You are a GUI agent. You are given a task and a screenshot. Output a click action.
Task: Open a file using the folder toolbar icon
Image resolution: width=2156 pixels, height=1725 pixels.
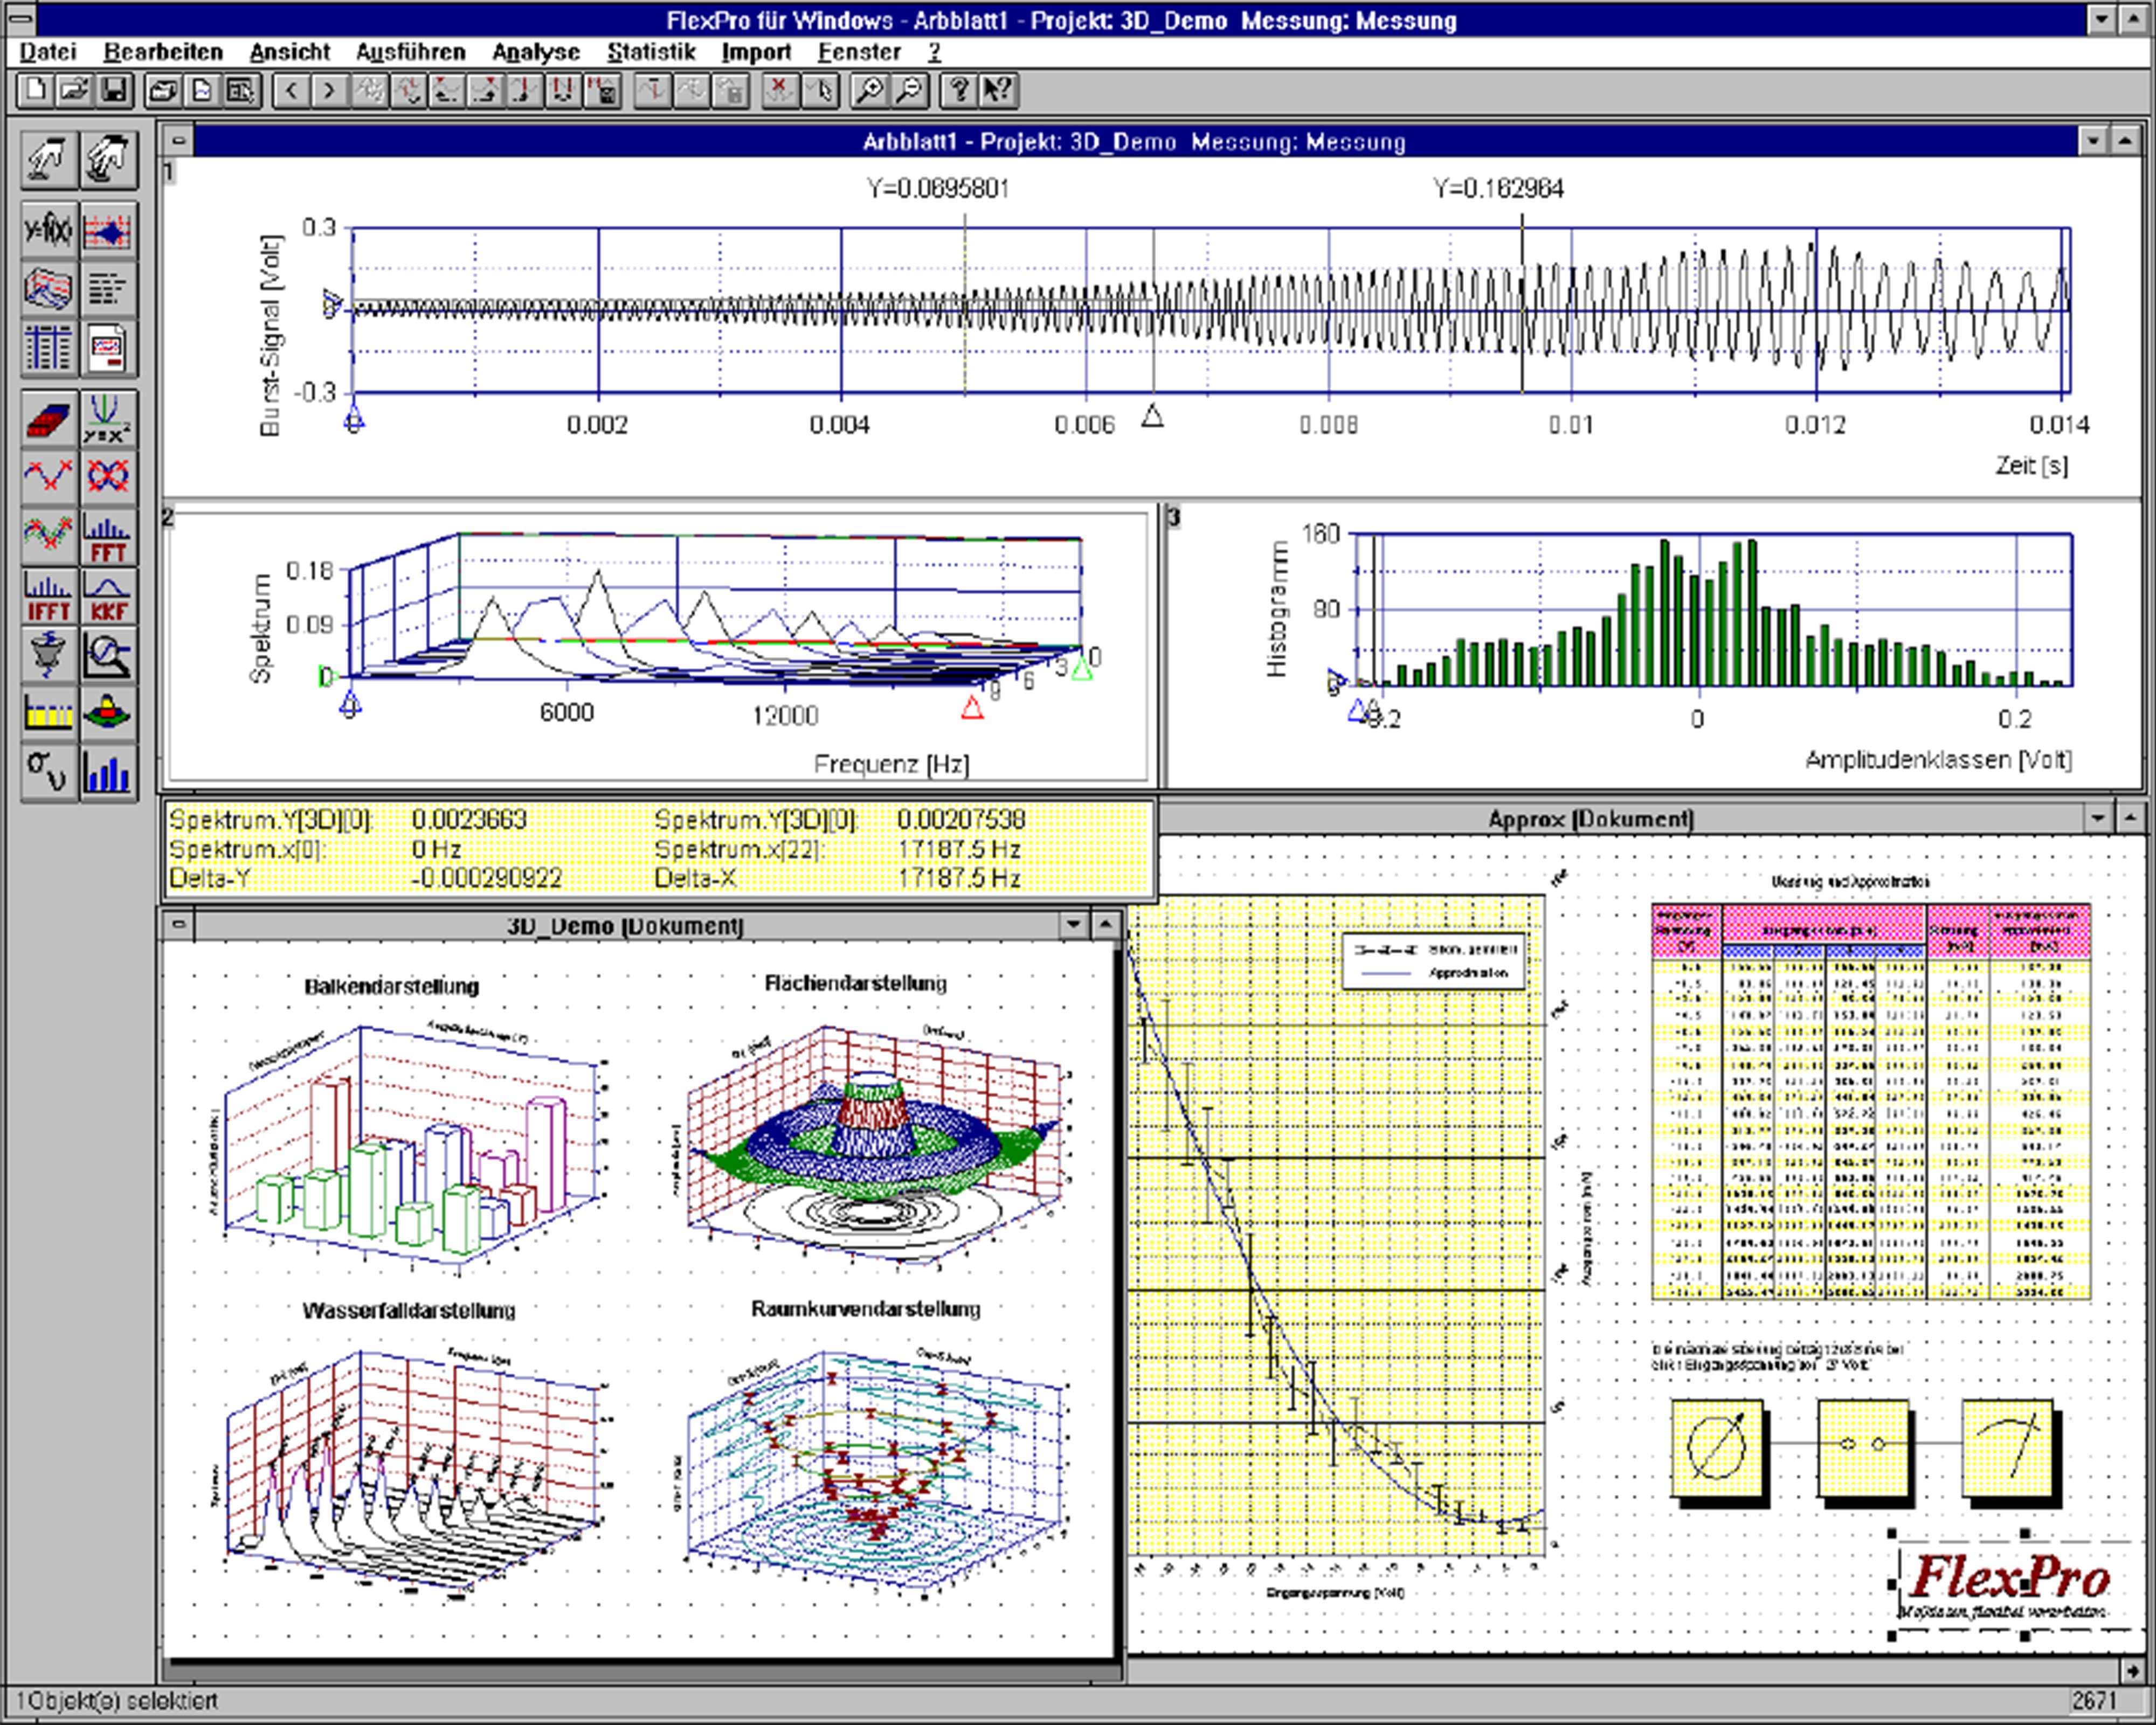74,91
